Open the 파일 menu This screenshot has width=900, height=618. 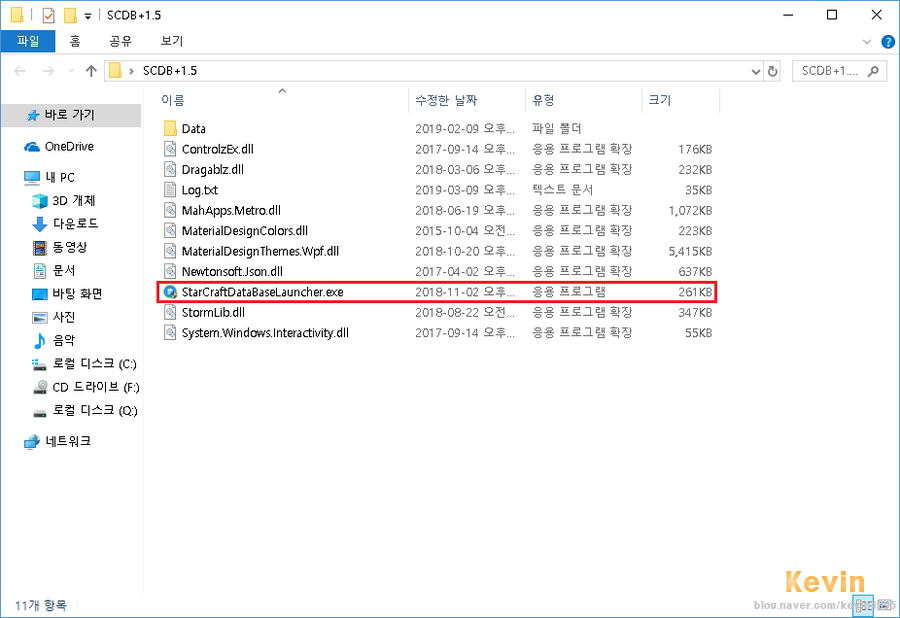point(27,41)
